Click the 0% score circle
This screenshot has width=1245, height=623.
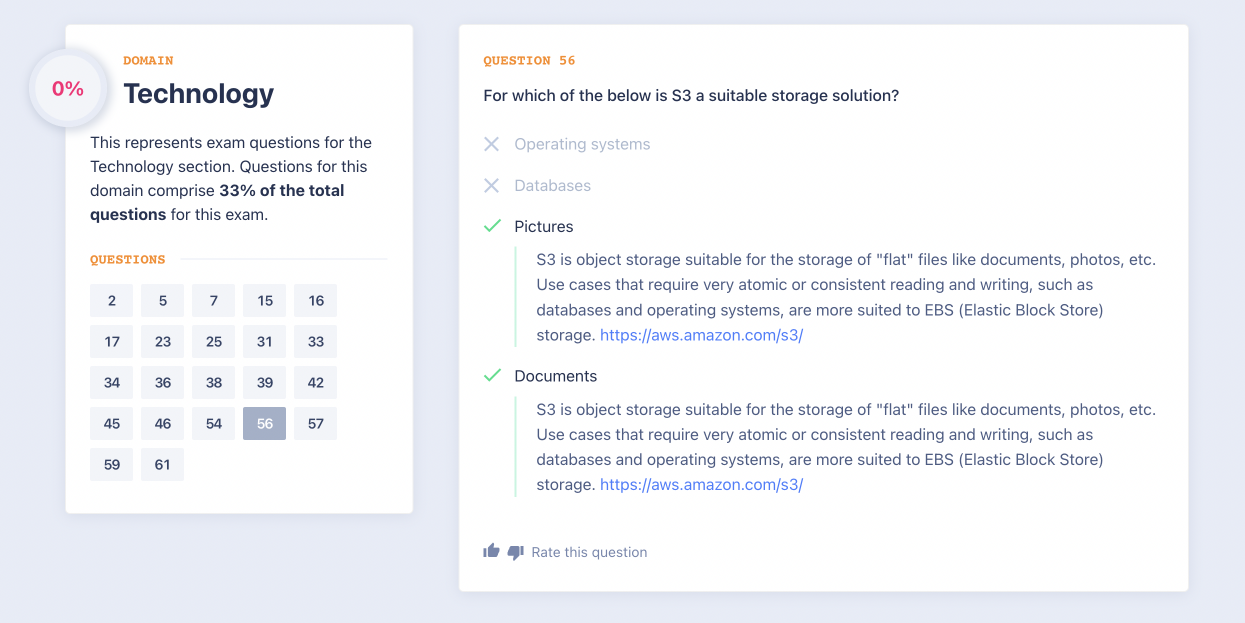(x=68, y=89)
